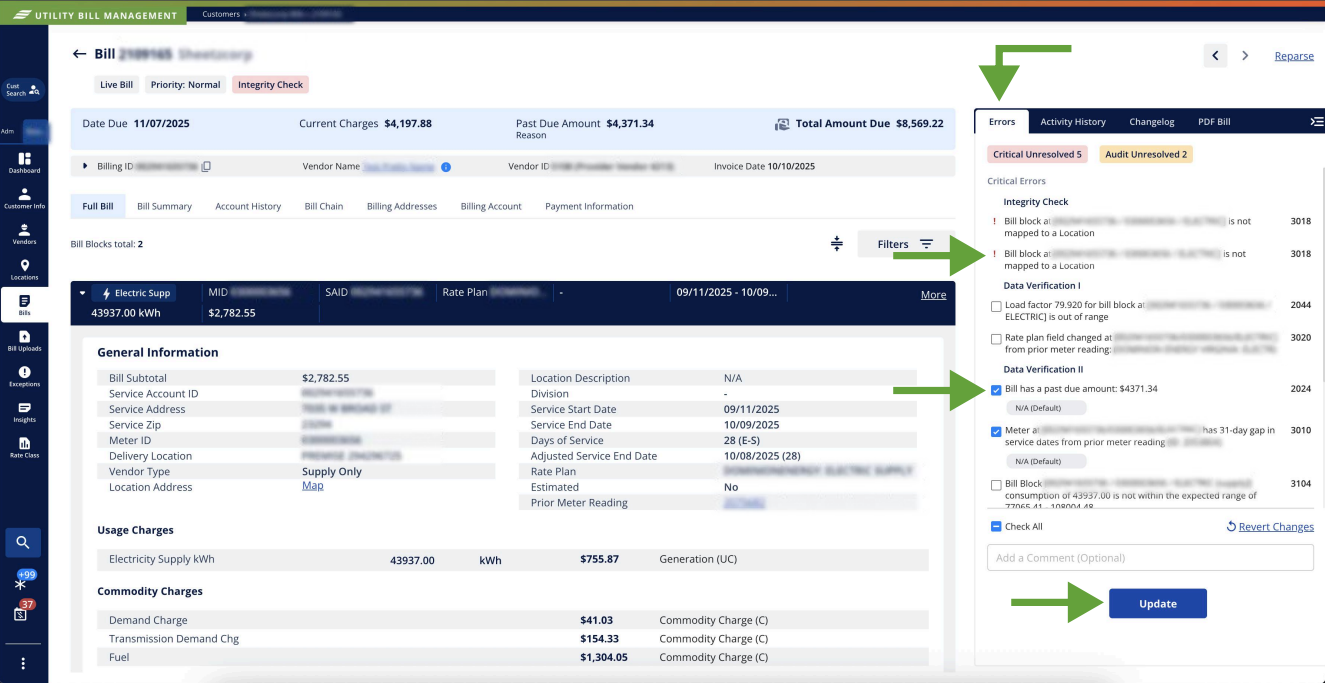Expand the Billing ID row triangle

click(86, 166)
